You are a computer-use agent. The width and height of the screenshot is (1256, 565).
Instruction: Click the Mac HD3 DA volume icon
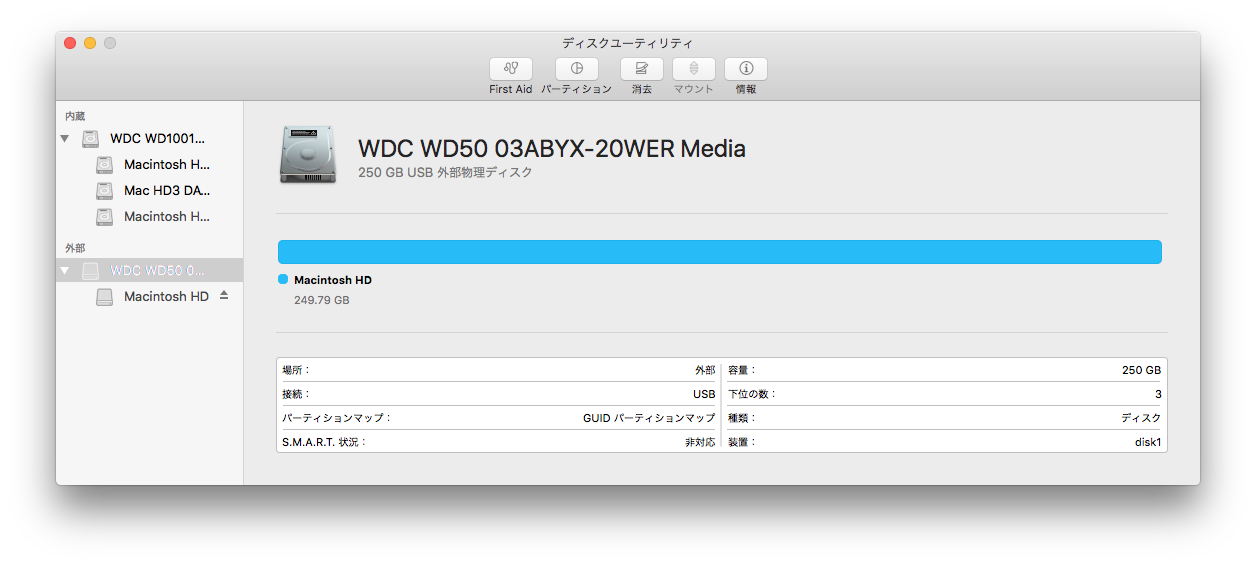point(105,191)
